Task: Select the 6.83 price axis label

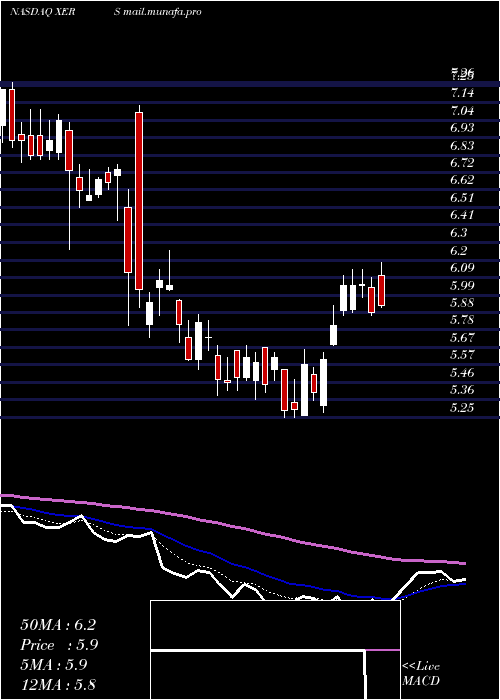Action: (462, 146)
